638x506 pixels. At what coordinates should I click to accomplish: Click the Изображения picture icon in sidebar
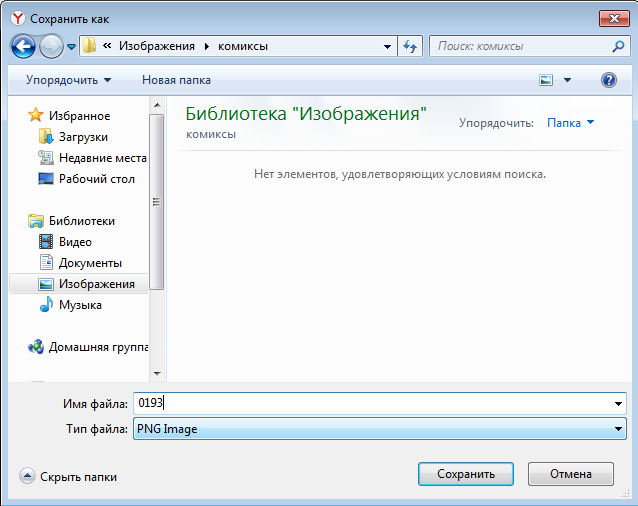[46, 284]
